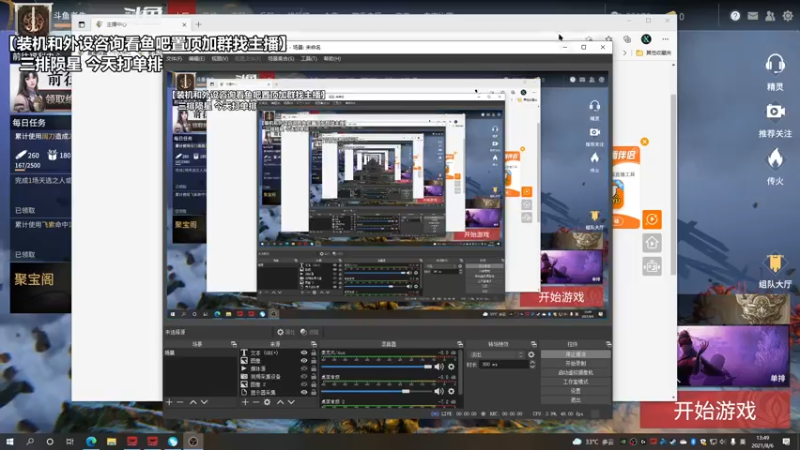Move source up with arrow icon
The image size is (800, 450).
click(280, 402)
